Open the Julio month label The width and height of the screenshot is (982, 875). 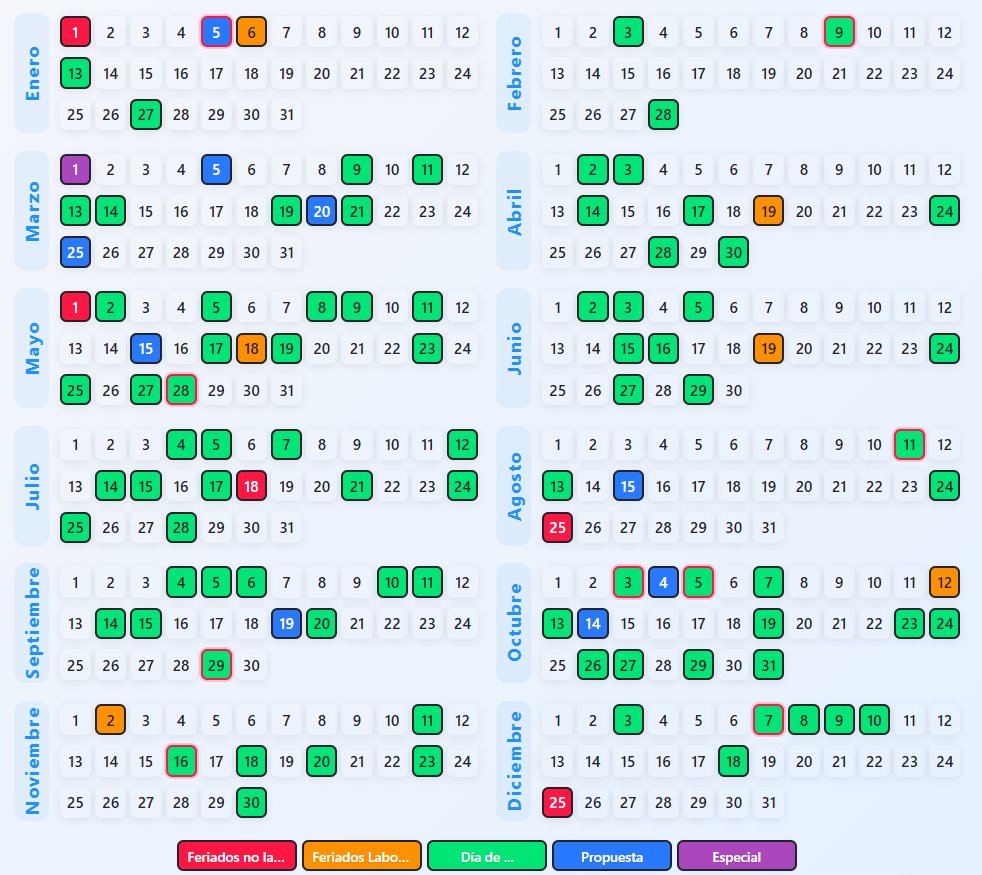[32, 486]
